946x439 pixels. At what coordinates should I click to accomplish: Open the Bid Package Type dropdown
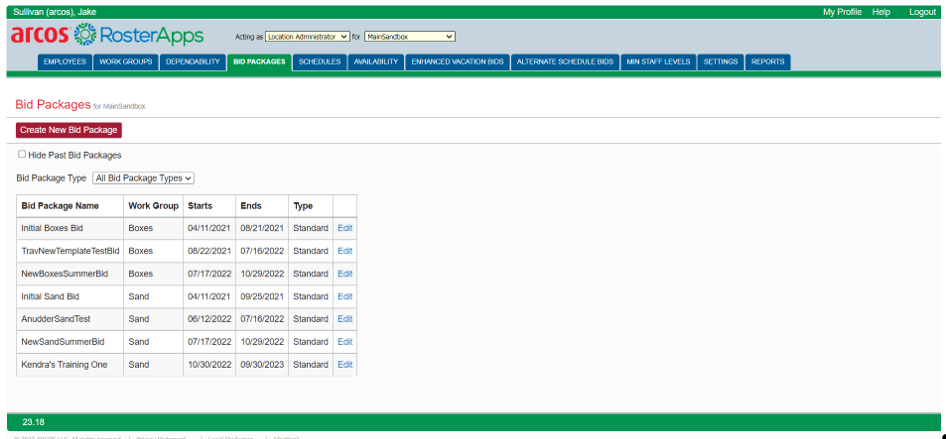click(143, 178)
